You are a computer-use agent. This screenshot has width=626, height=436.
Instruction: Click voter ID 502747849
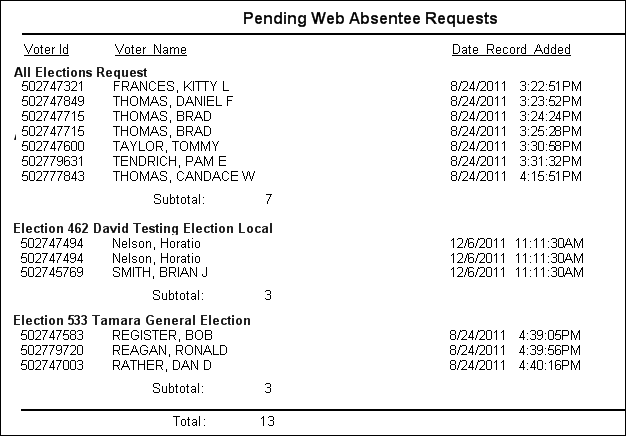[53, 101]
